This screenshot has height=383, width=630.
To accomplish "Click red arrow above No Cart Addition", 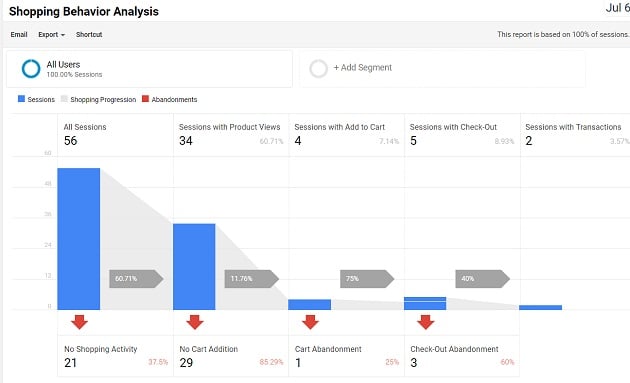I will pos(195,322).
